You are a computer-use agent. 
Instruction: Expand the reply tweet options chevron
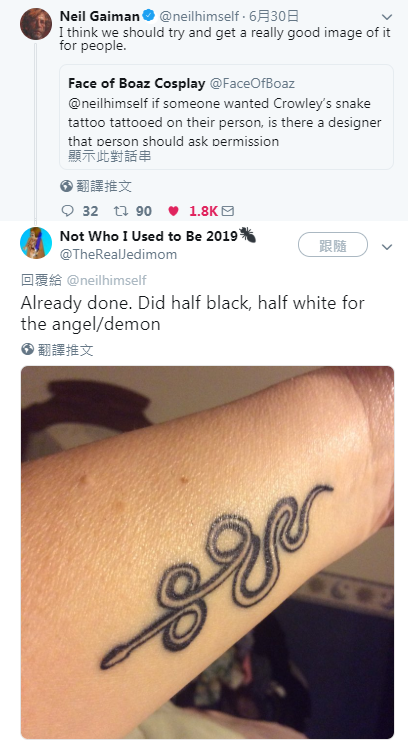[x=387, y=247]
